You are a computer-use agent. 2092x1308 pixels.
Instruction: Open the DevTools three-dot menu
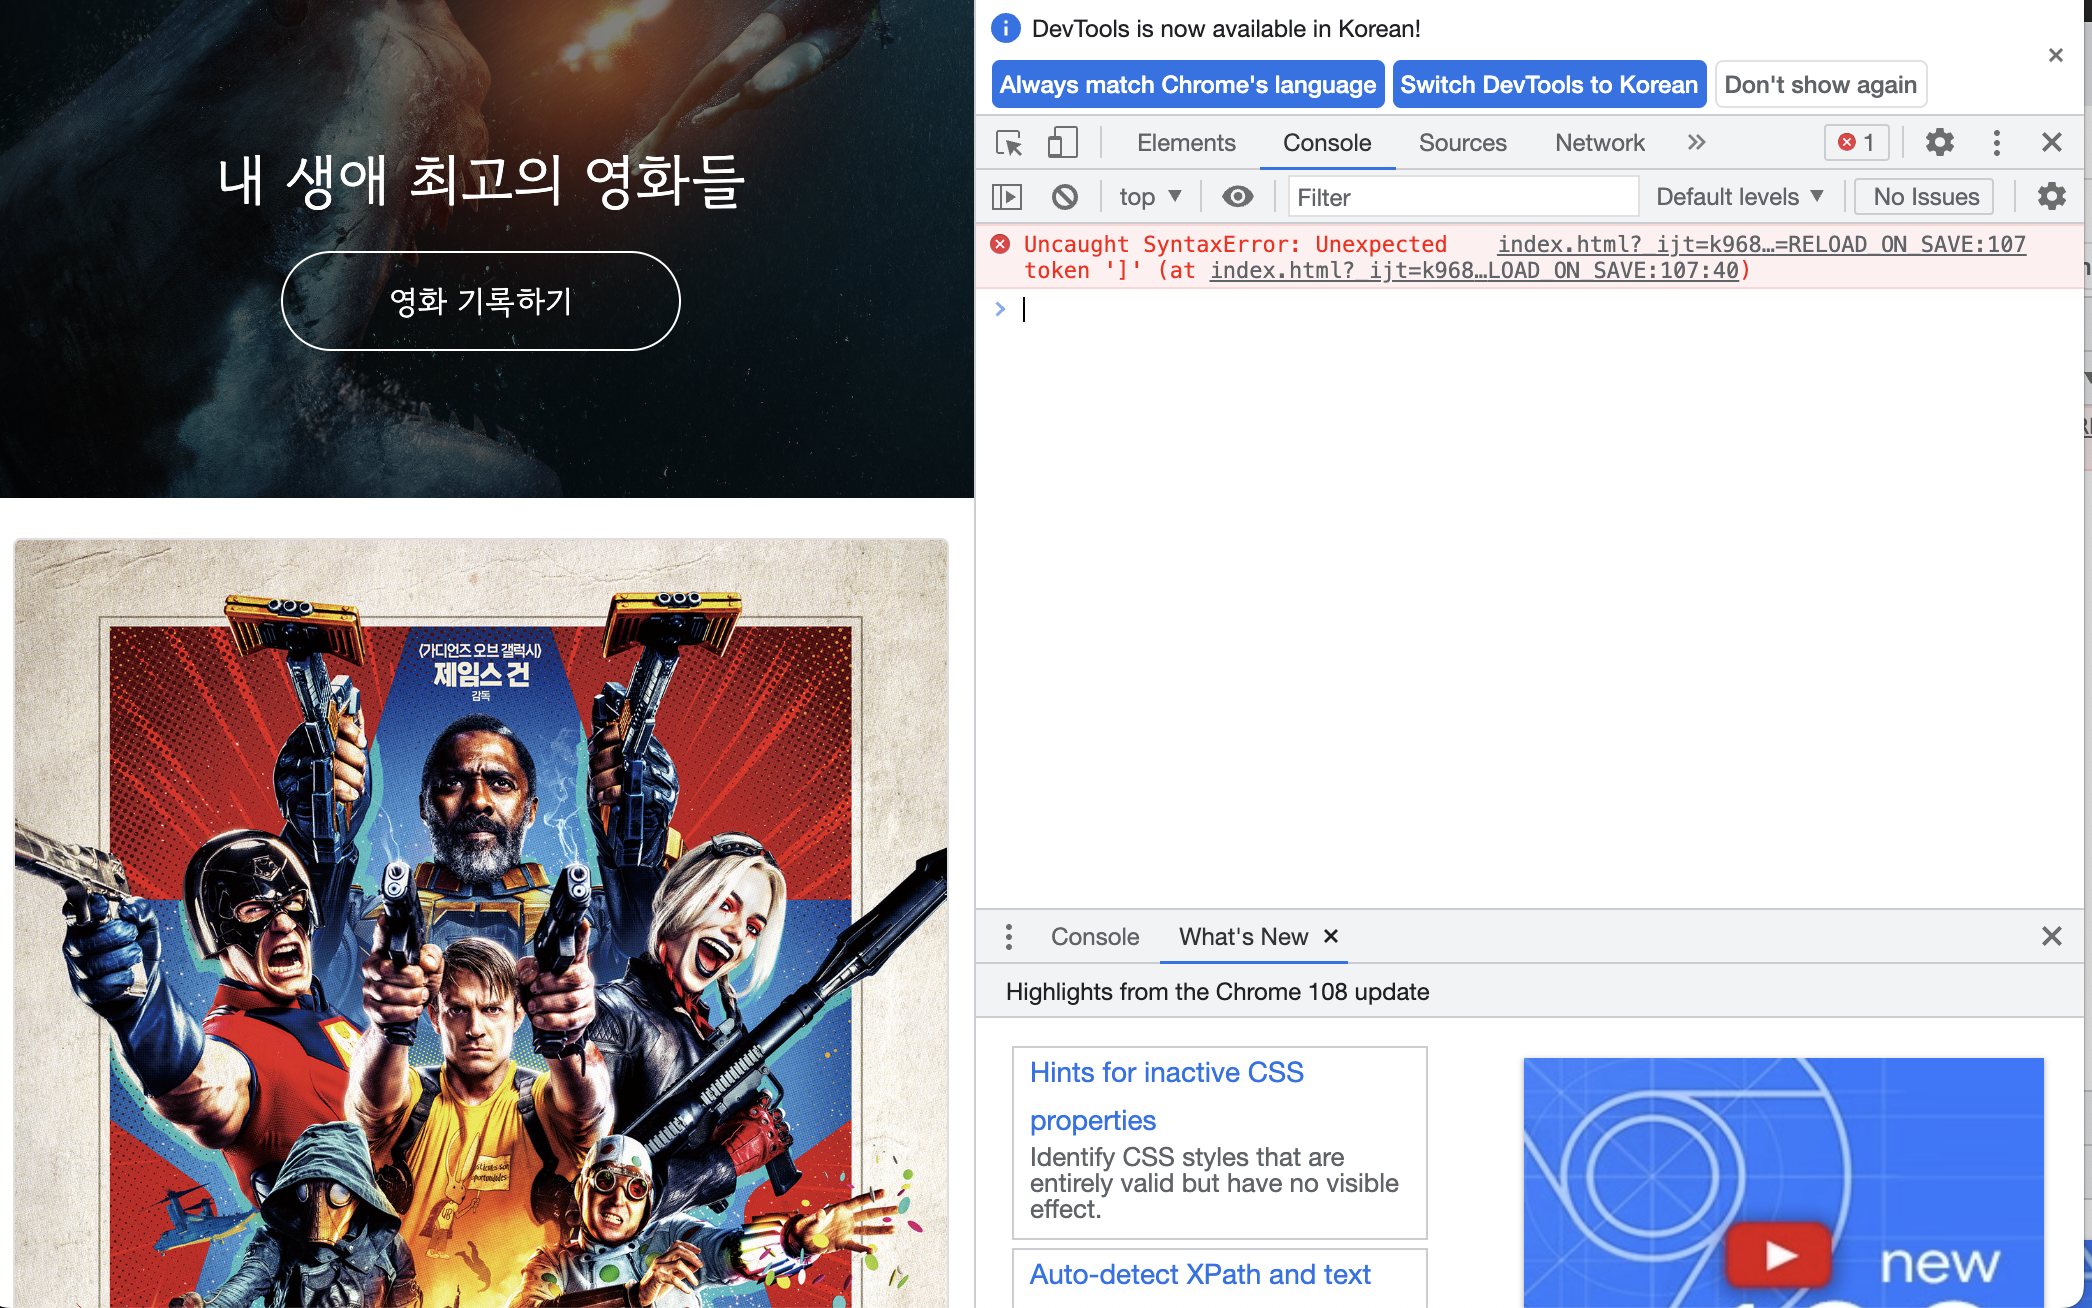pos(1996,143)
